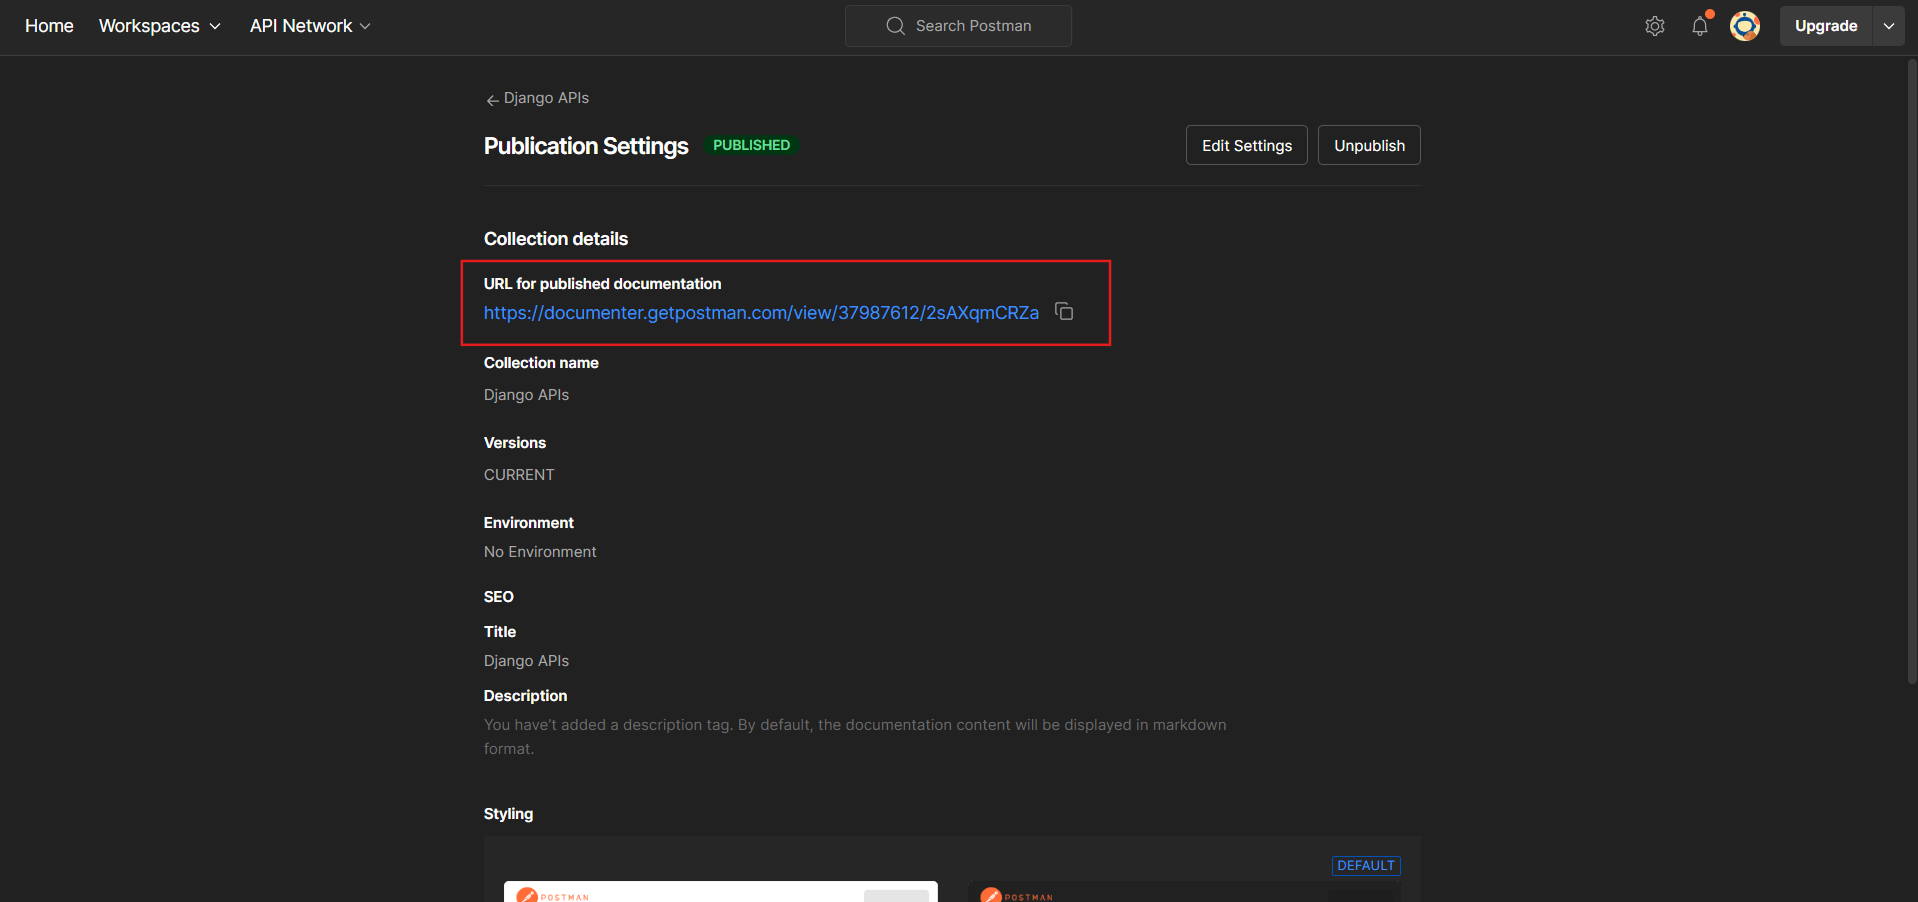The height and width of the screenshot is (902, 1918).
Task: Click the Versions label
Action: coord(515,443)
